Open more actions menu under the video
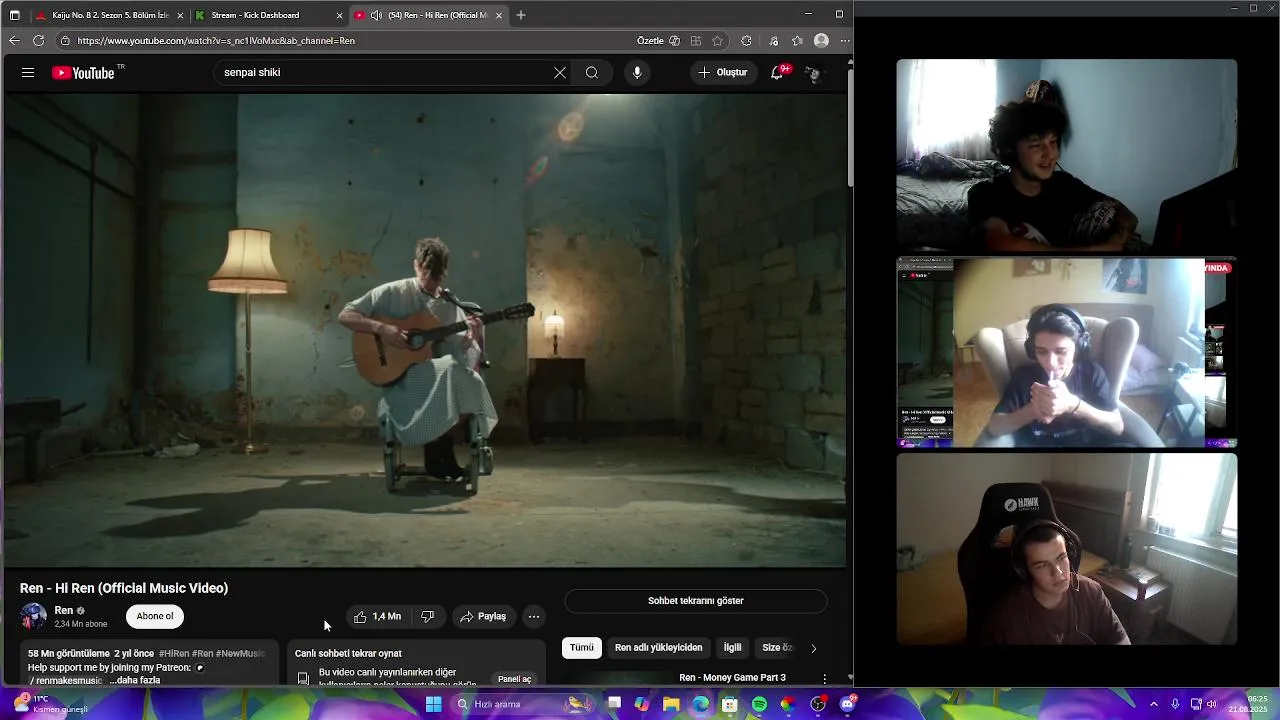The width and height of the screenshot is (1280, 720). click(534, 617)
